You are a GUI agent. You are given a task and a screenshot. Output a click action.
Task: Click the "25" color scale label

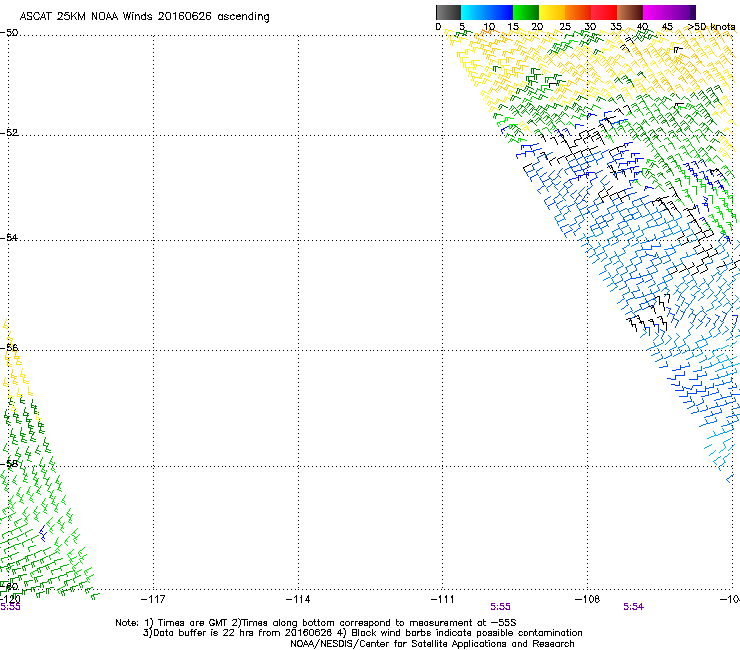click(565, 27)
